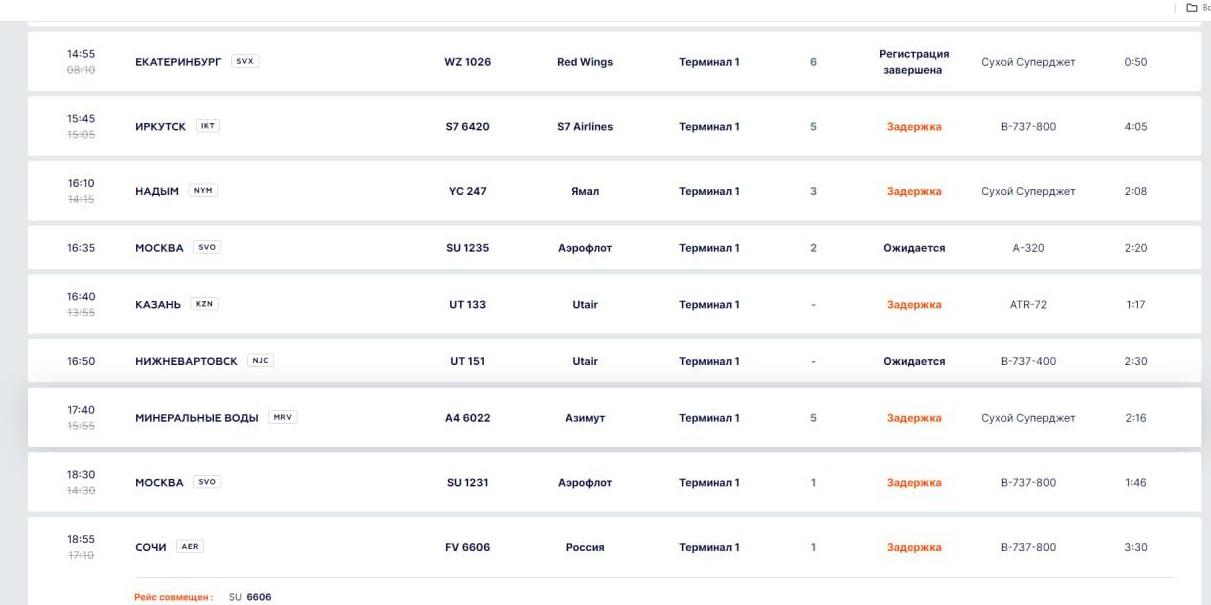This screenshot has width=1211, height=605.
Task: Click the Ожидается status for flight UT 151
Action: pyautogui.click(x=913, y=362)
